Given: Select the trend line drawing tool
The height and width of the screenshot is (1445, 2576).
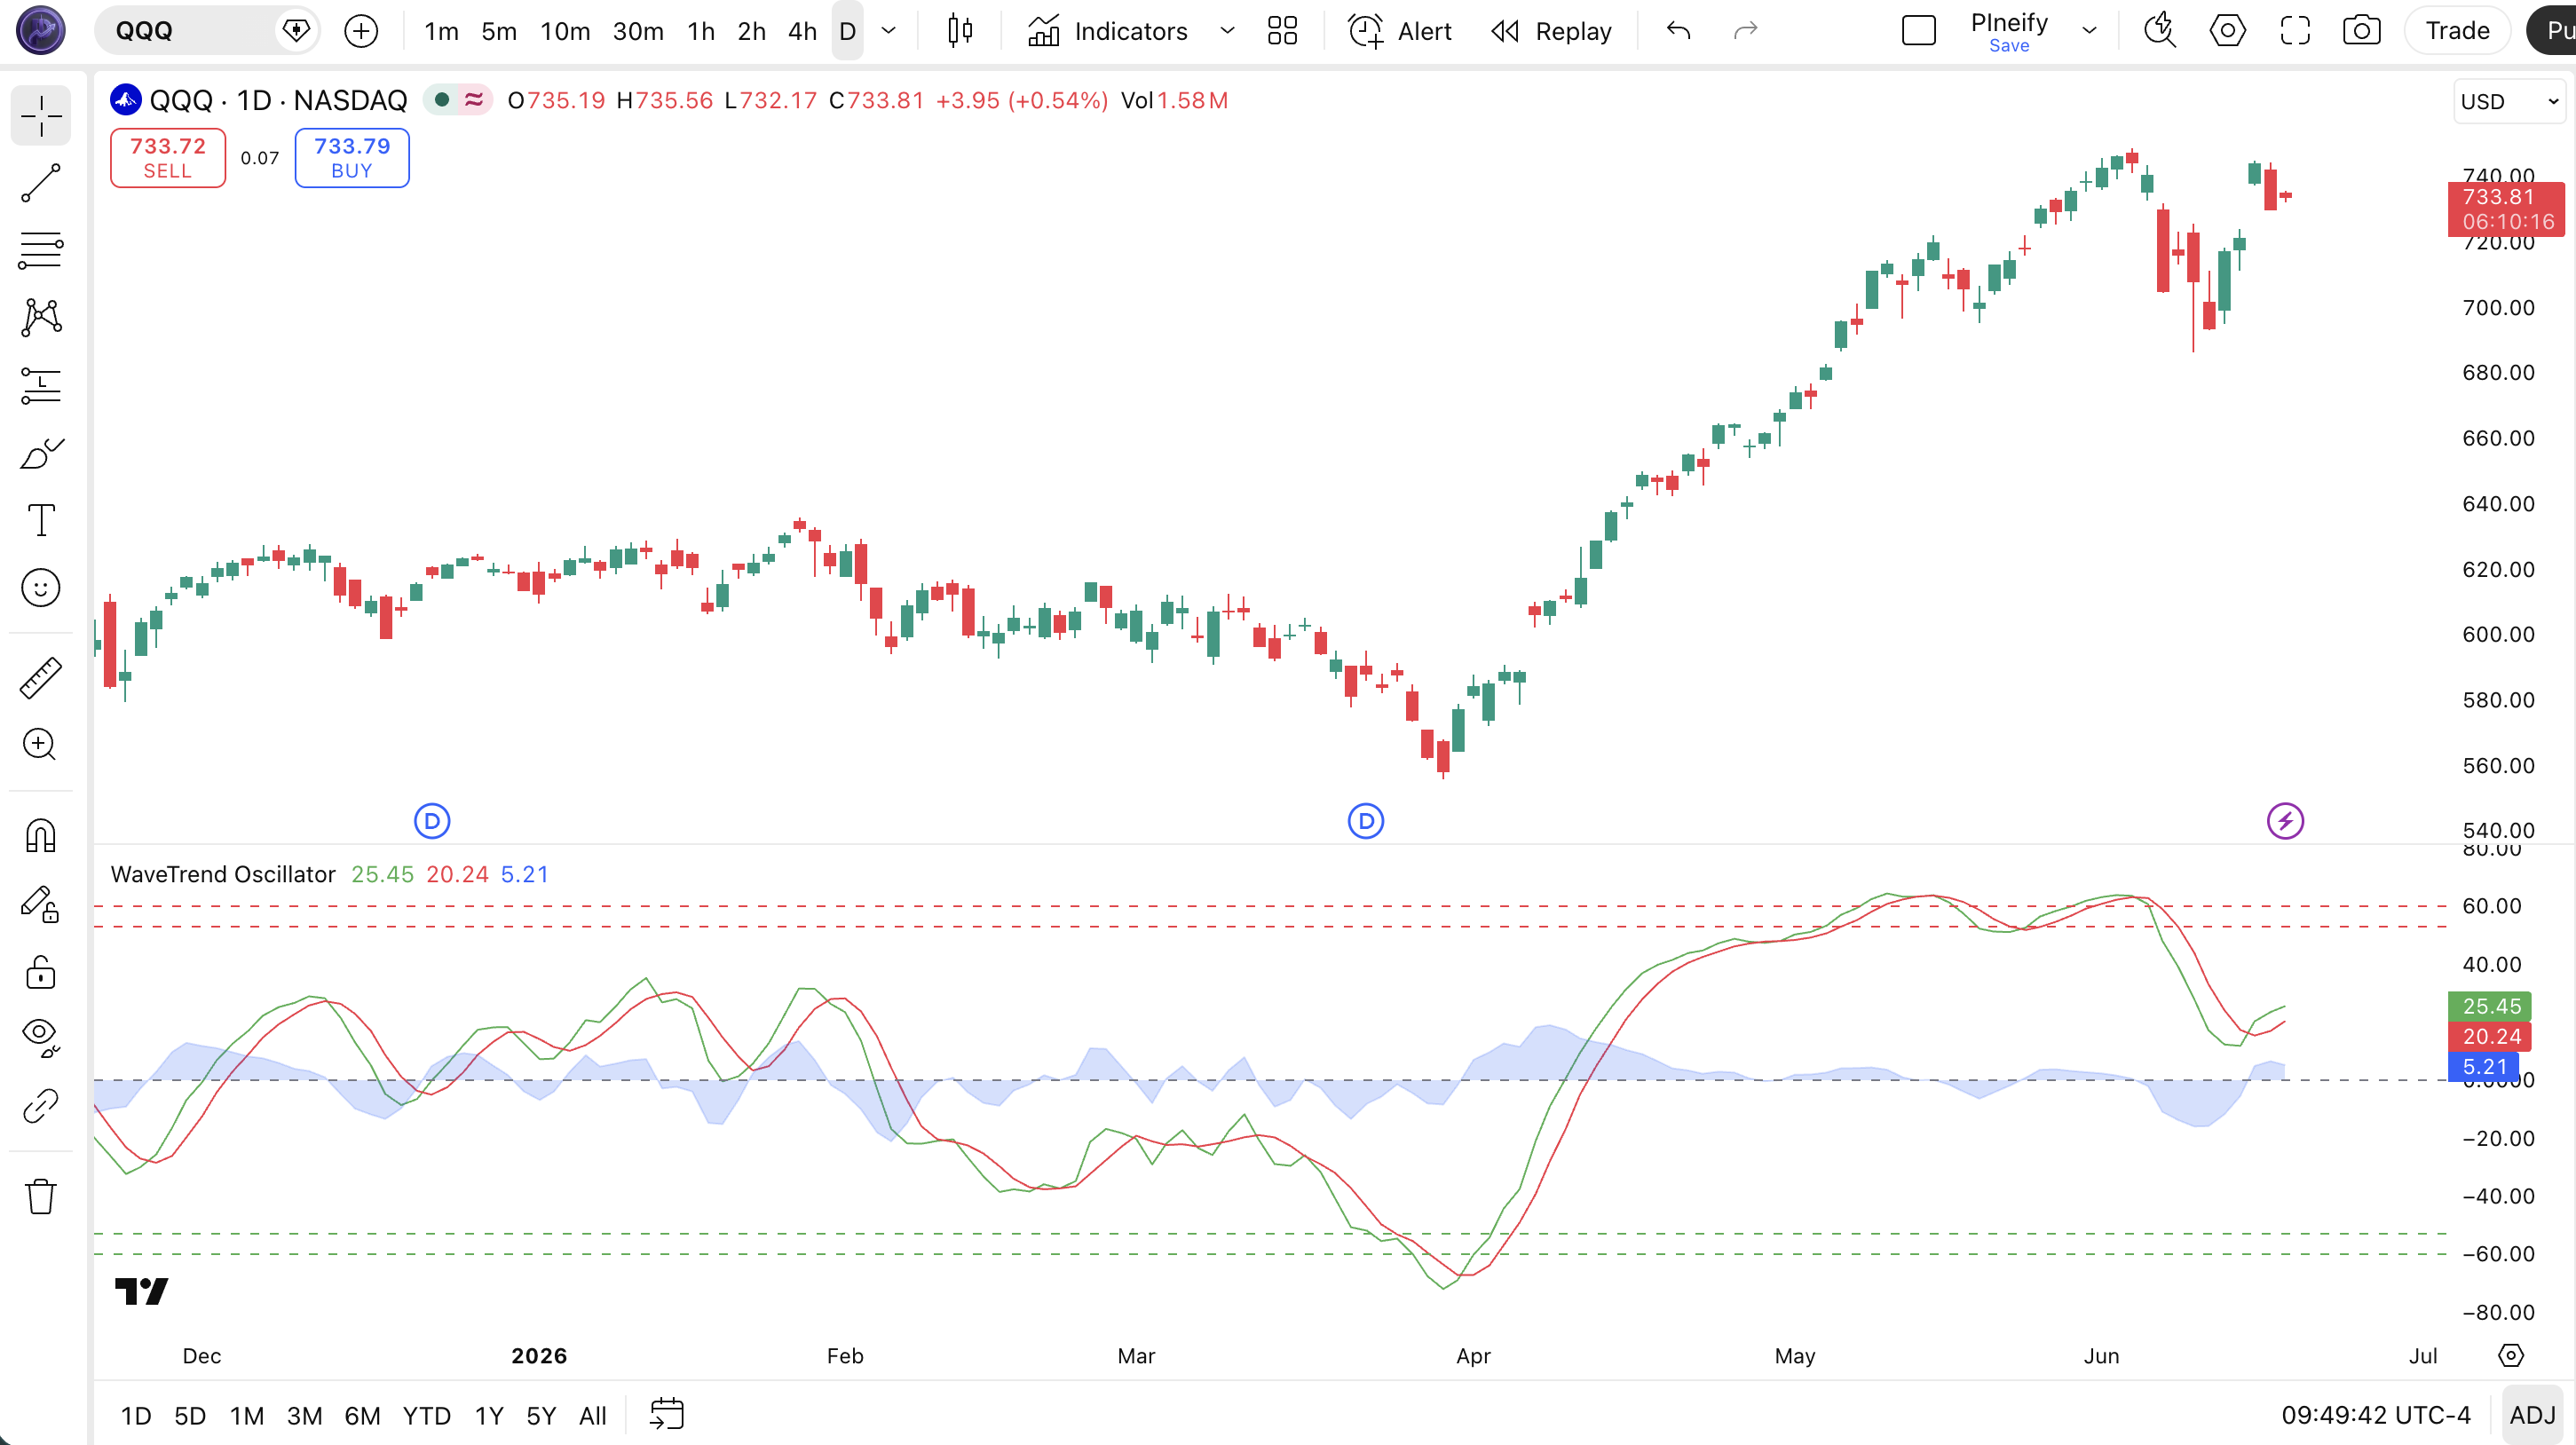Looking at the screenshot, I should tap(41, 184).
